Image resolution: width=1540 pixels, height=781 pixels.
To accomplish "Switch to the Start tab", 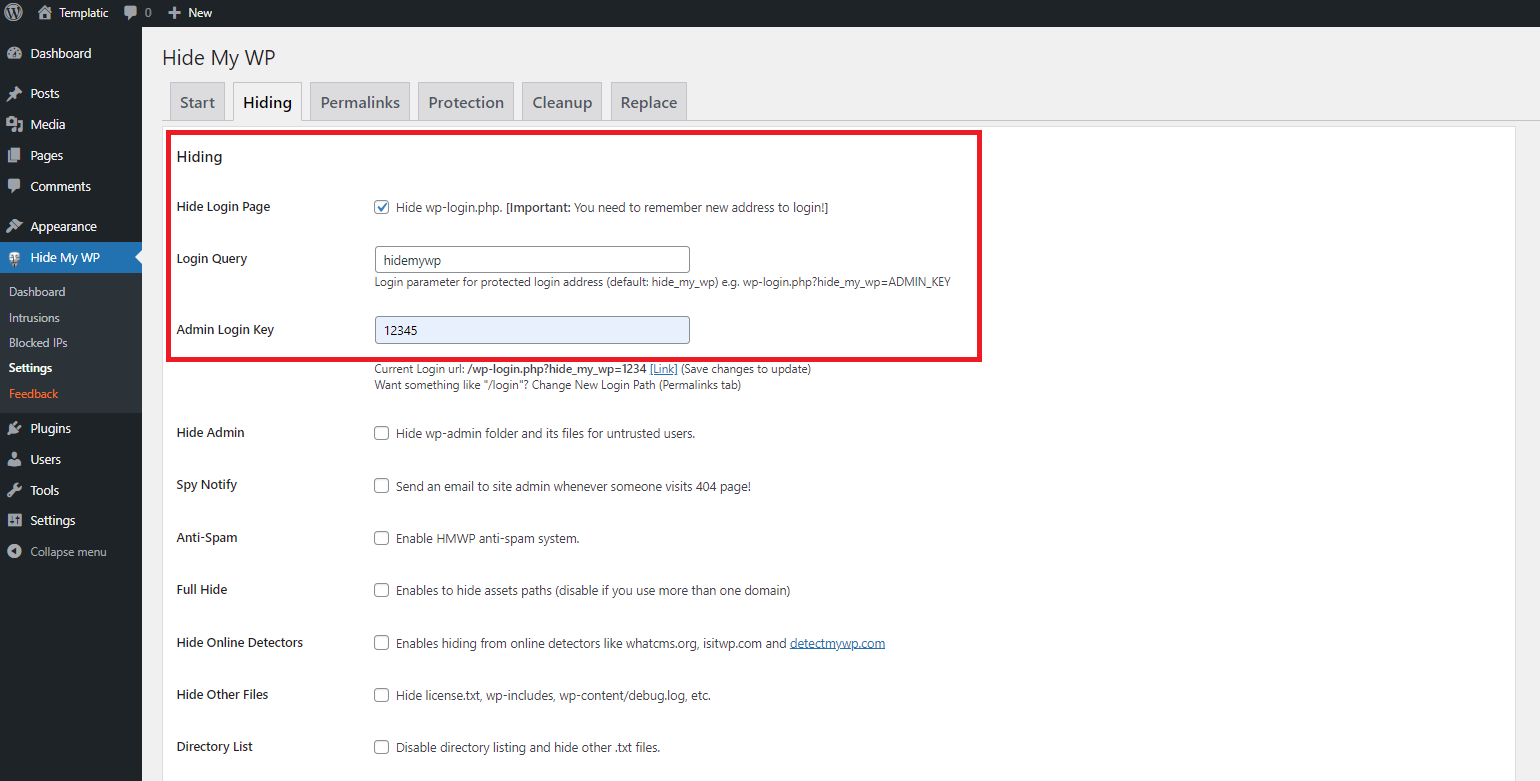I will pos(197,102).
